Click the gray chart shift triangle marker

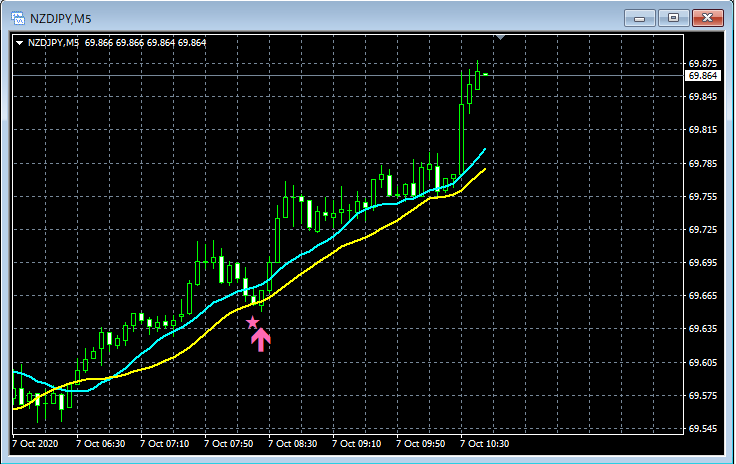[500, 37]
